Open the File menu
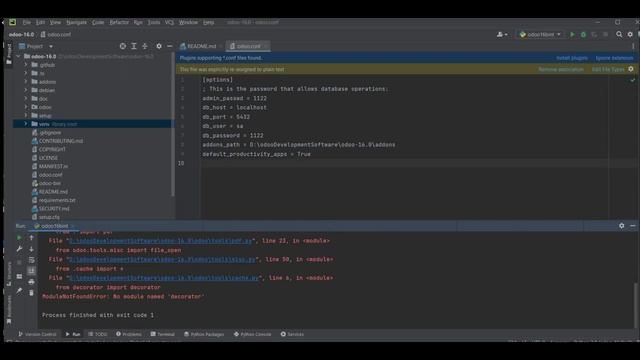This screenshot has height=360, width=640. pyautogui.click(x=27, y=22)
